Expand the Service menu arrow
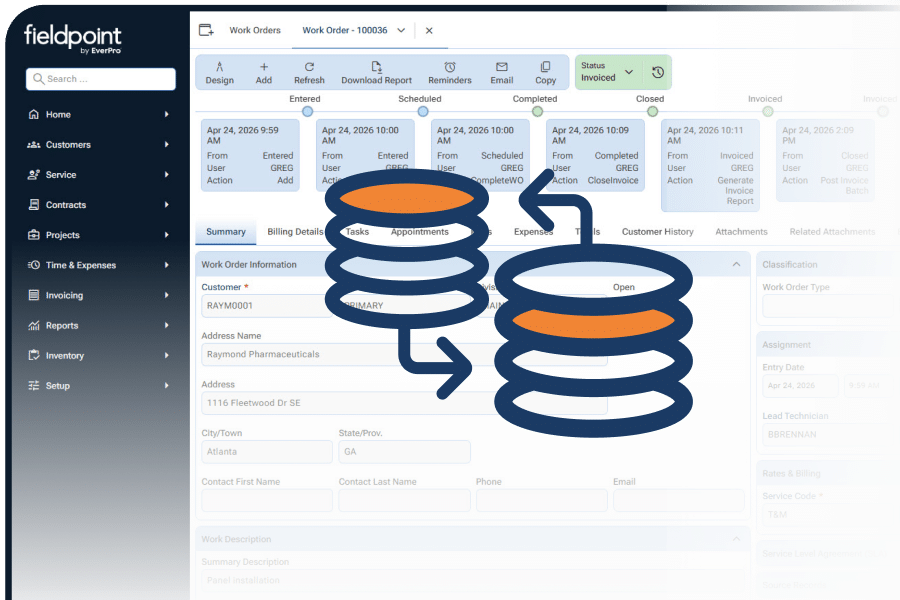This screenshot has width=900, height=600. tap(166, 175)
